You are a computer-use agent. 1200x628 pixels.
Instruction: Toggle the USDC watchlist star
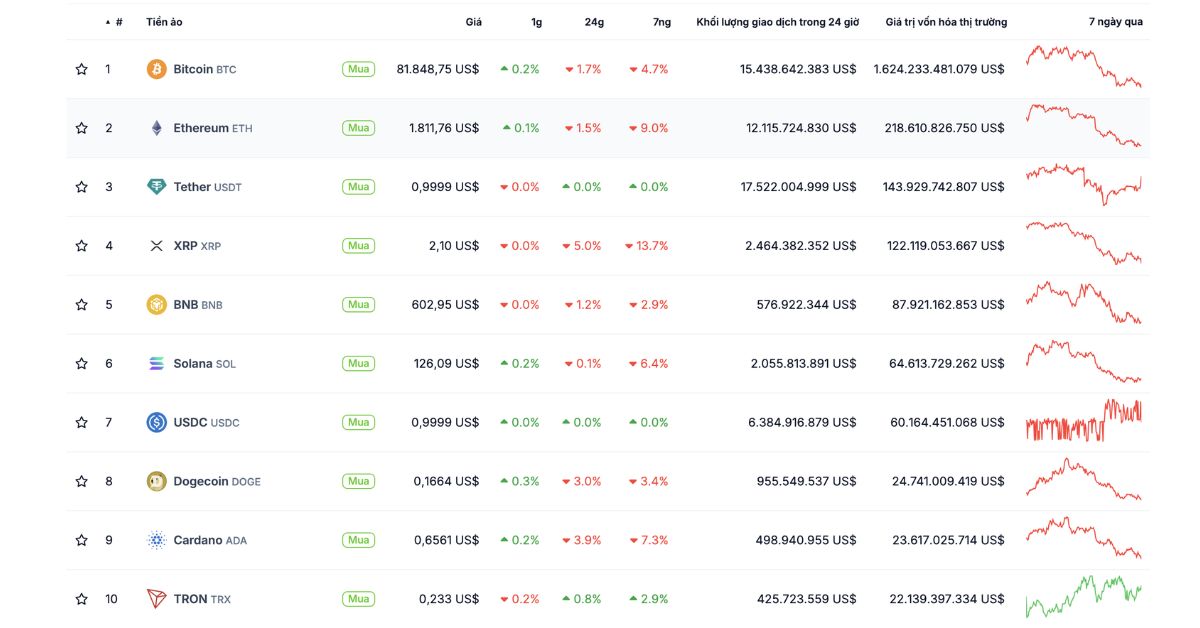[x=82, y=423]
